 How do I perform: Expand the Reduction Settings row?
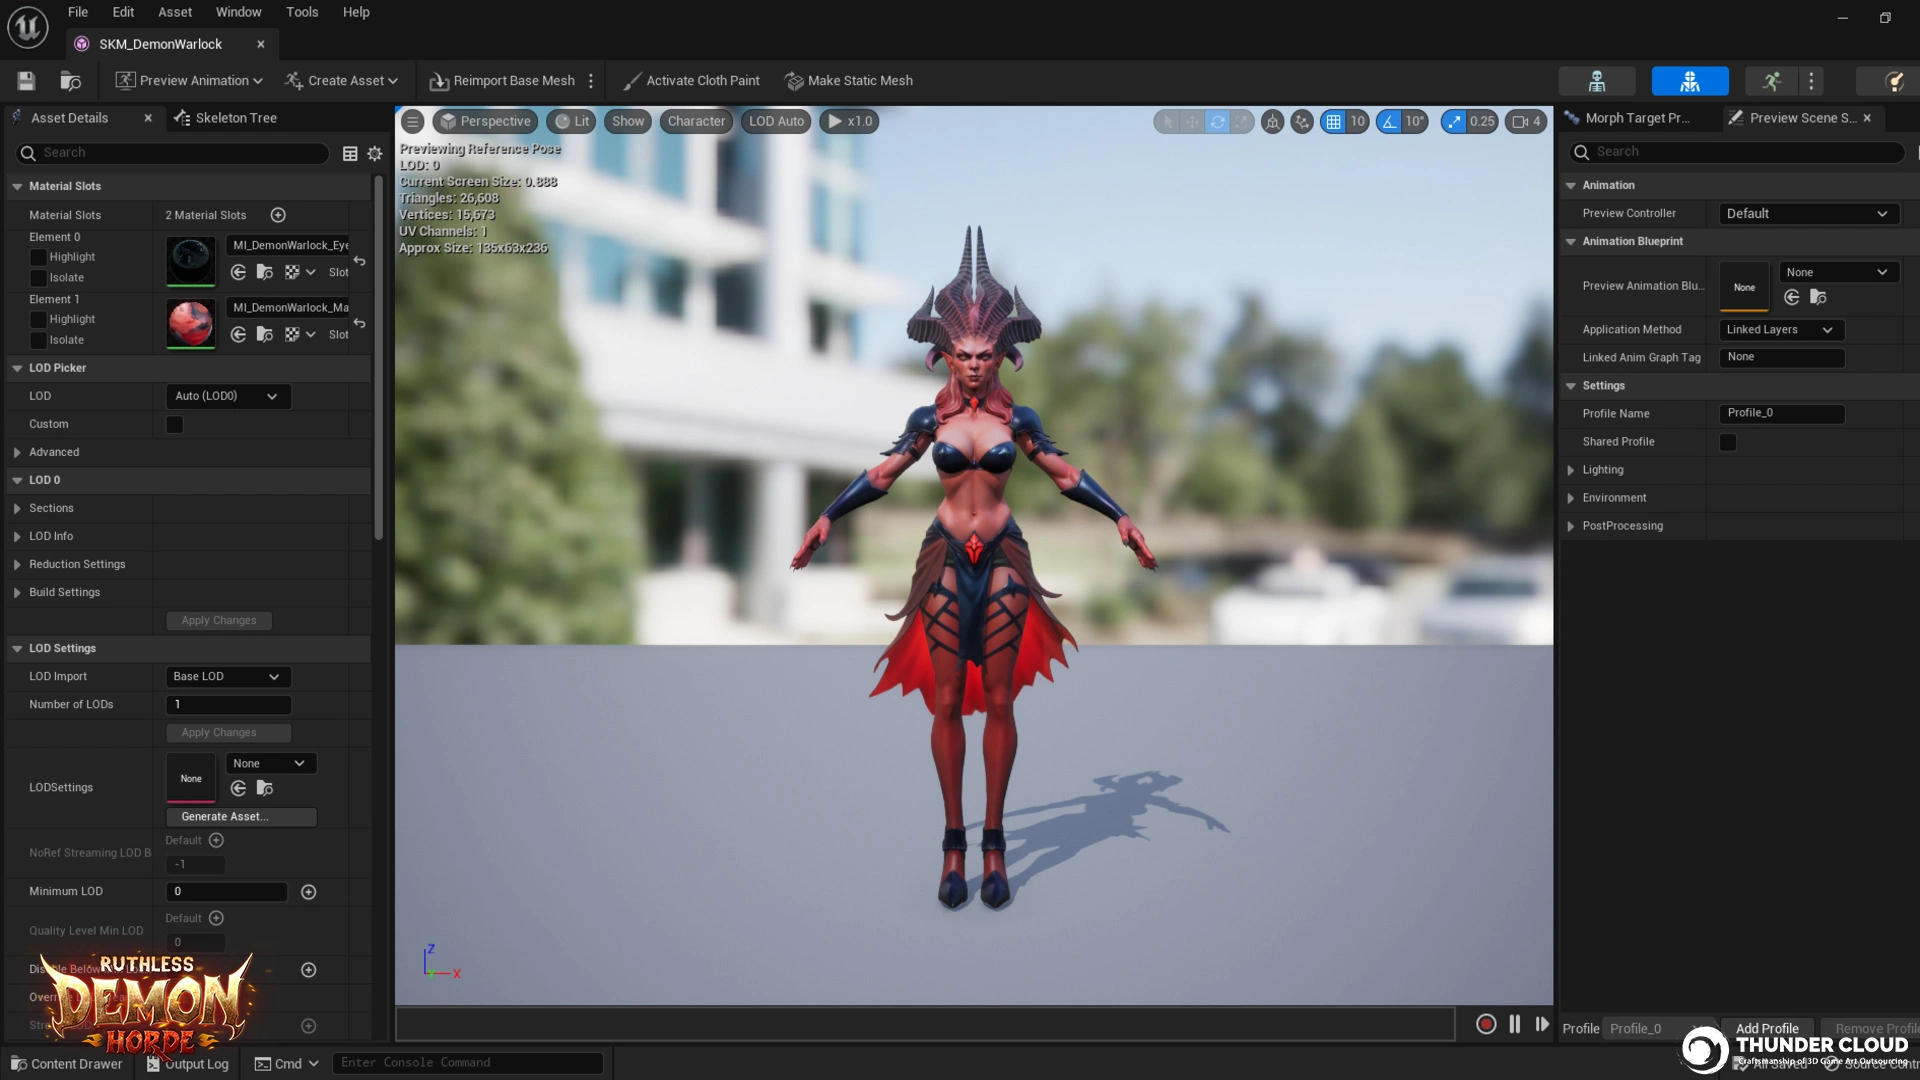point(17,565)
